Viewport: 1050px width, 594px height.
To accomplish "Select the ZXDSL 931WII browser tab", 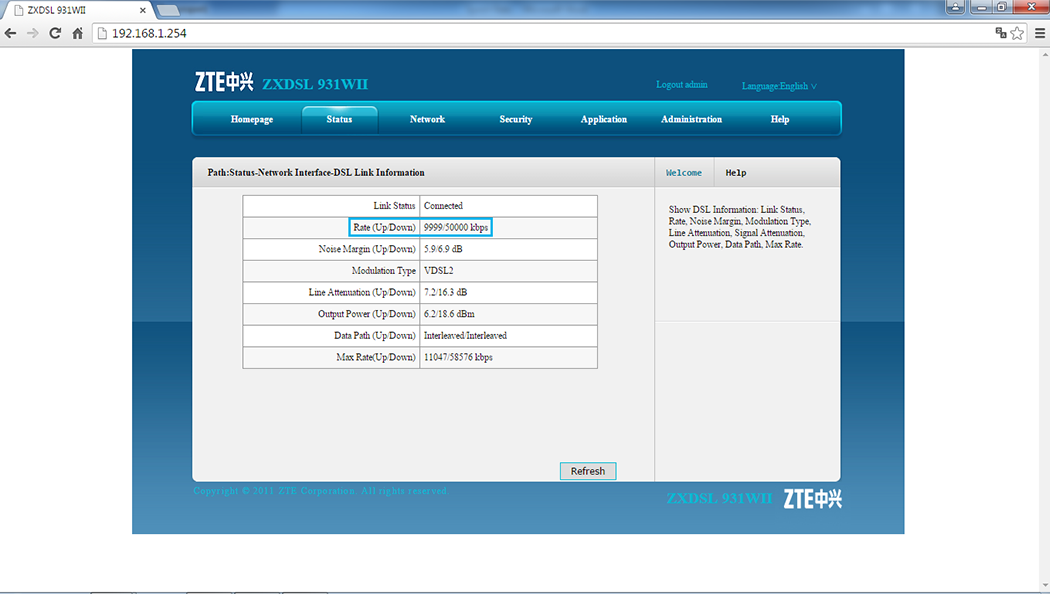I will [x=76, y=10].
